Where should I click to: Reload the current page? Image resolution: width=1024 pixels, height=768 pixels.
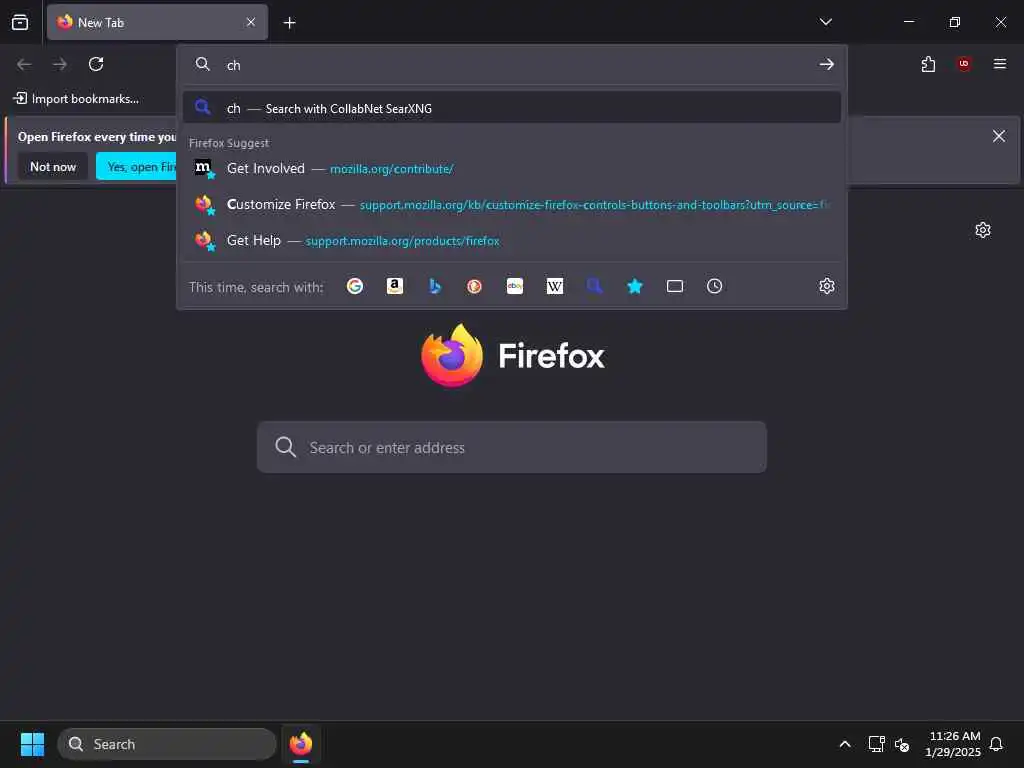point(96,64)
